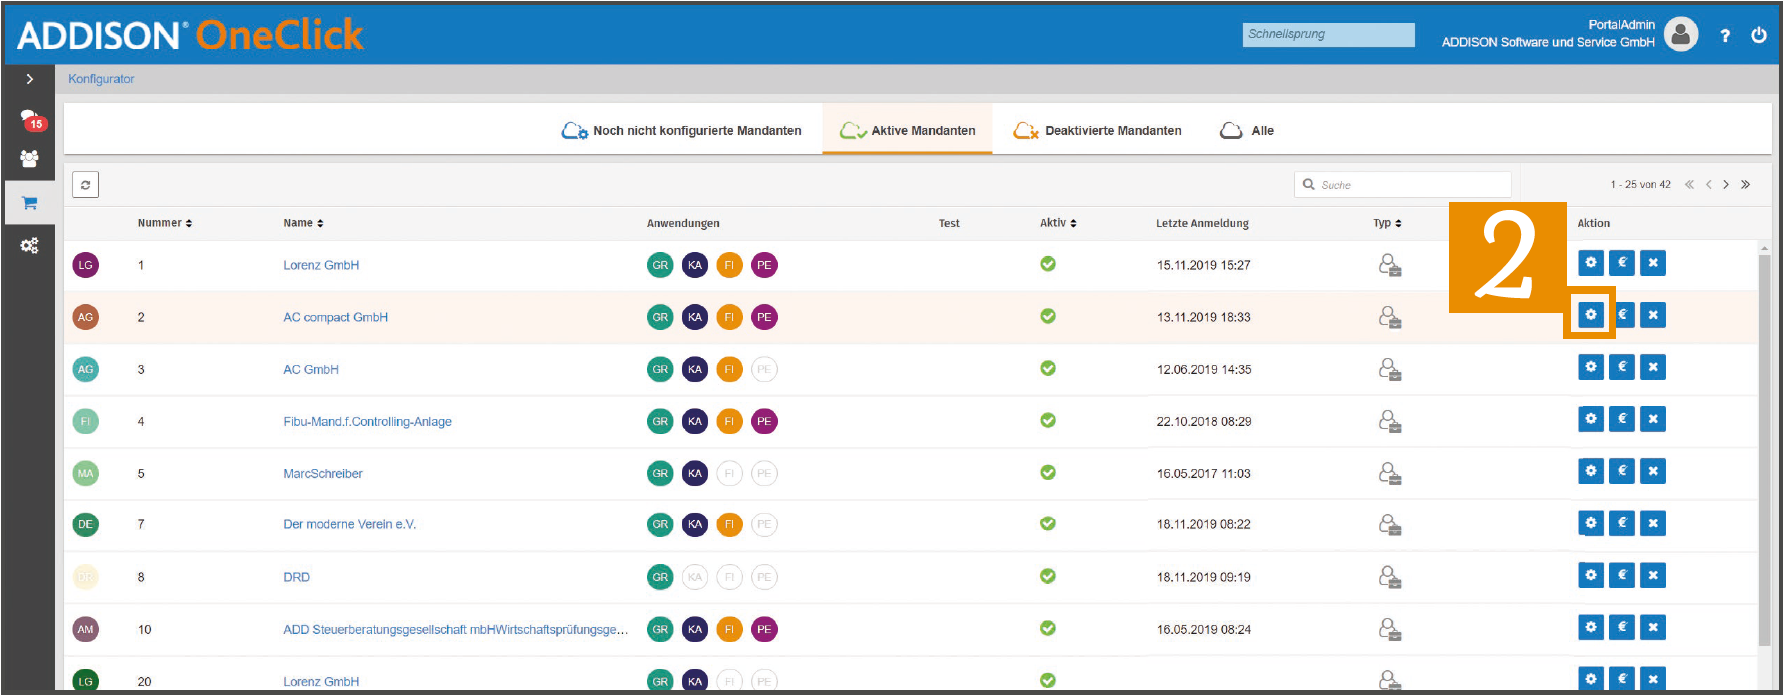The height and width of the screenshot is (696, 1784).
Task: Click the euro icon in Lorenz GmbH row
Action: (1622, 263)
